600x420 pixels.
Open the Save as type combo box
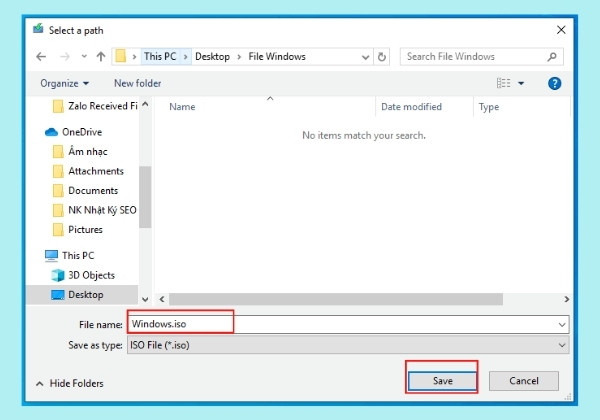tap(348, 345)
